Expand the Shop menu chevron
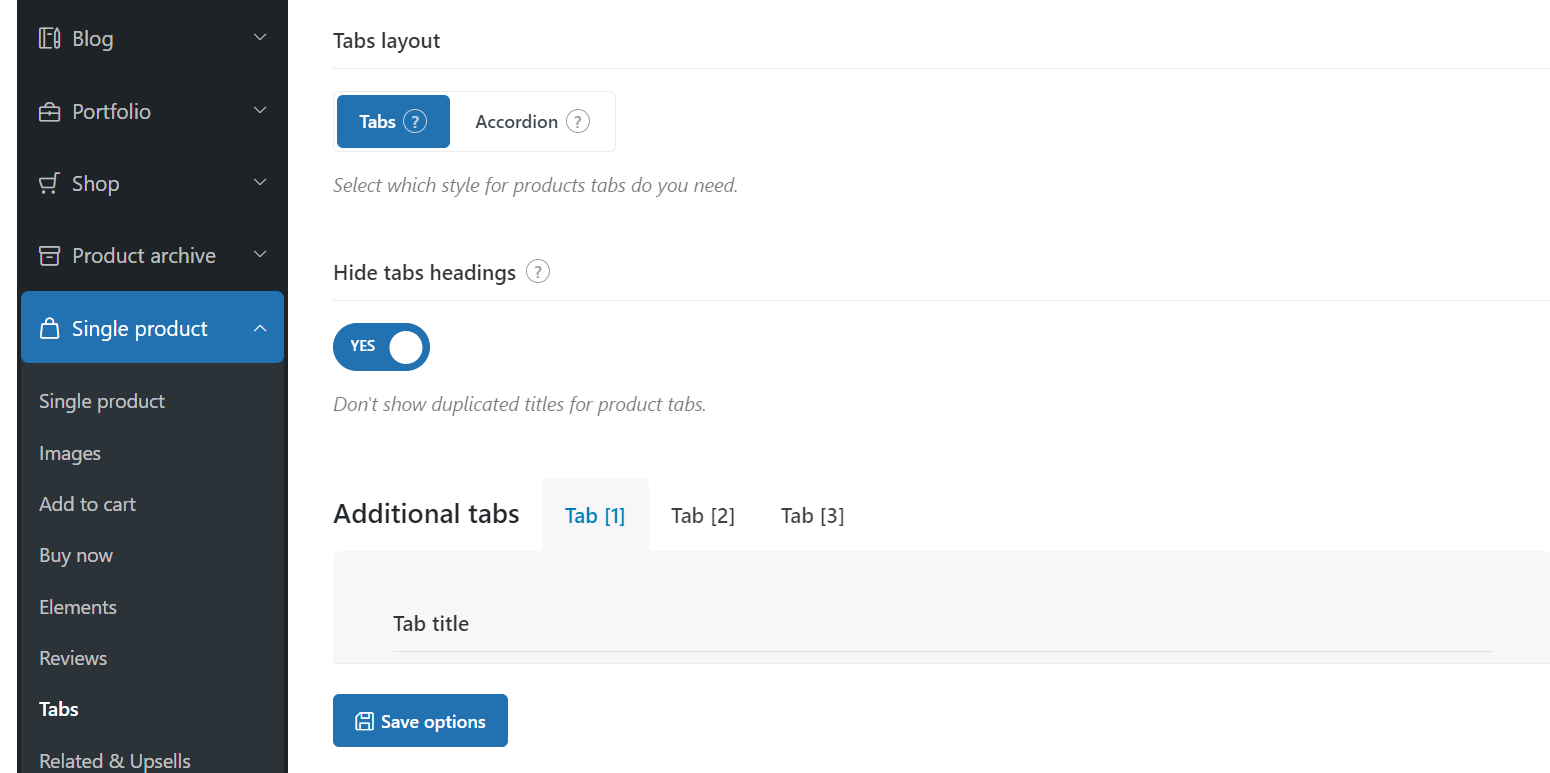1550x773 pixels. pyautogui.click(x=260, y=183)
